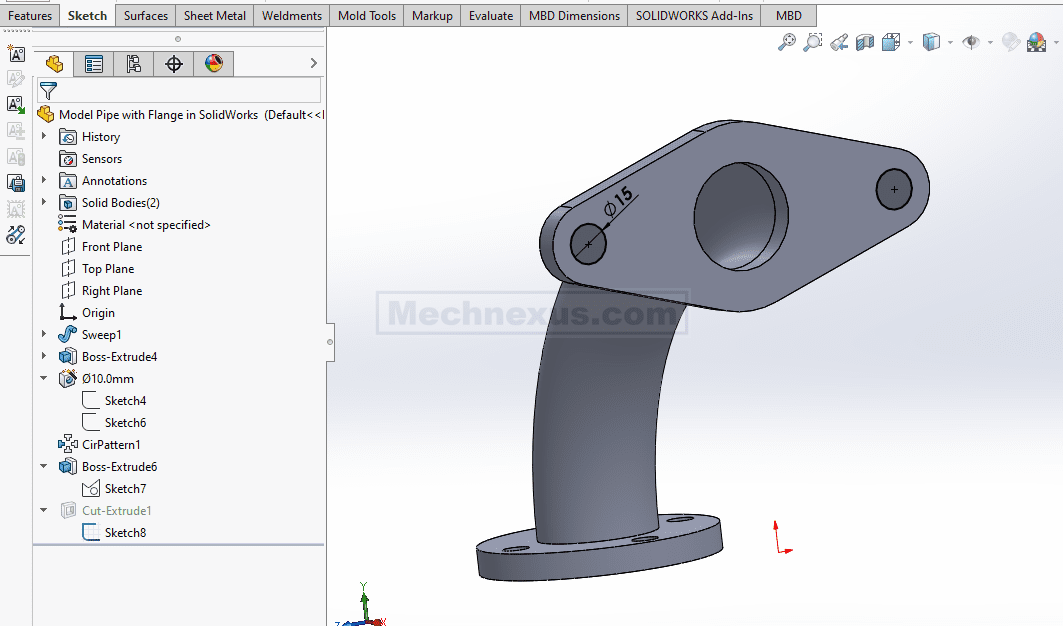Click the Zoom to Area icon
Screen dimensions: 1063x626
(812, 42)
